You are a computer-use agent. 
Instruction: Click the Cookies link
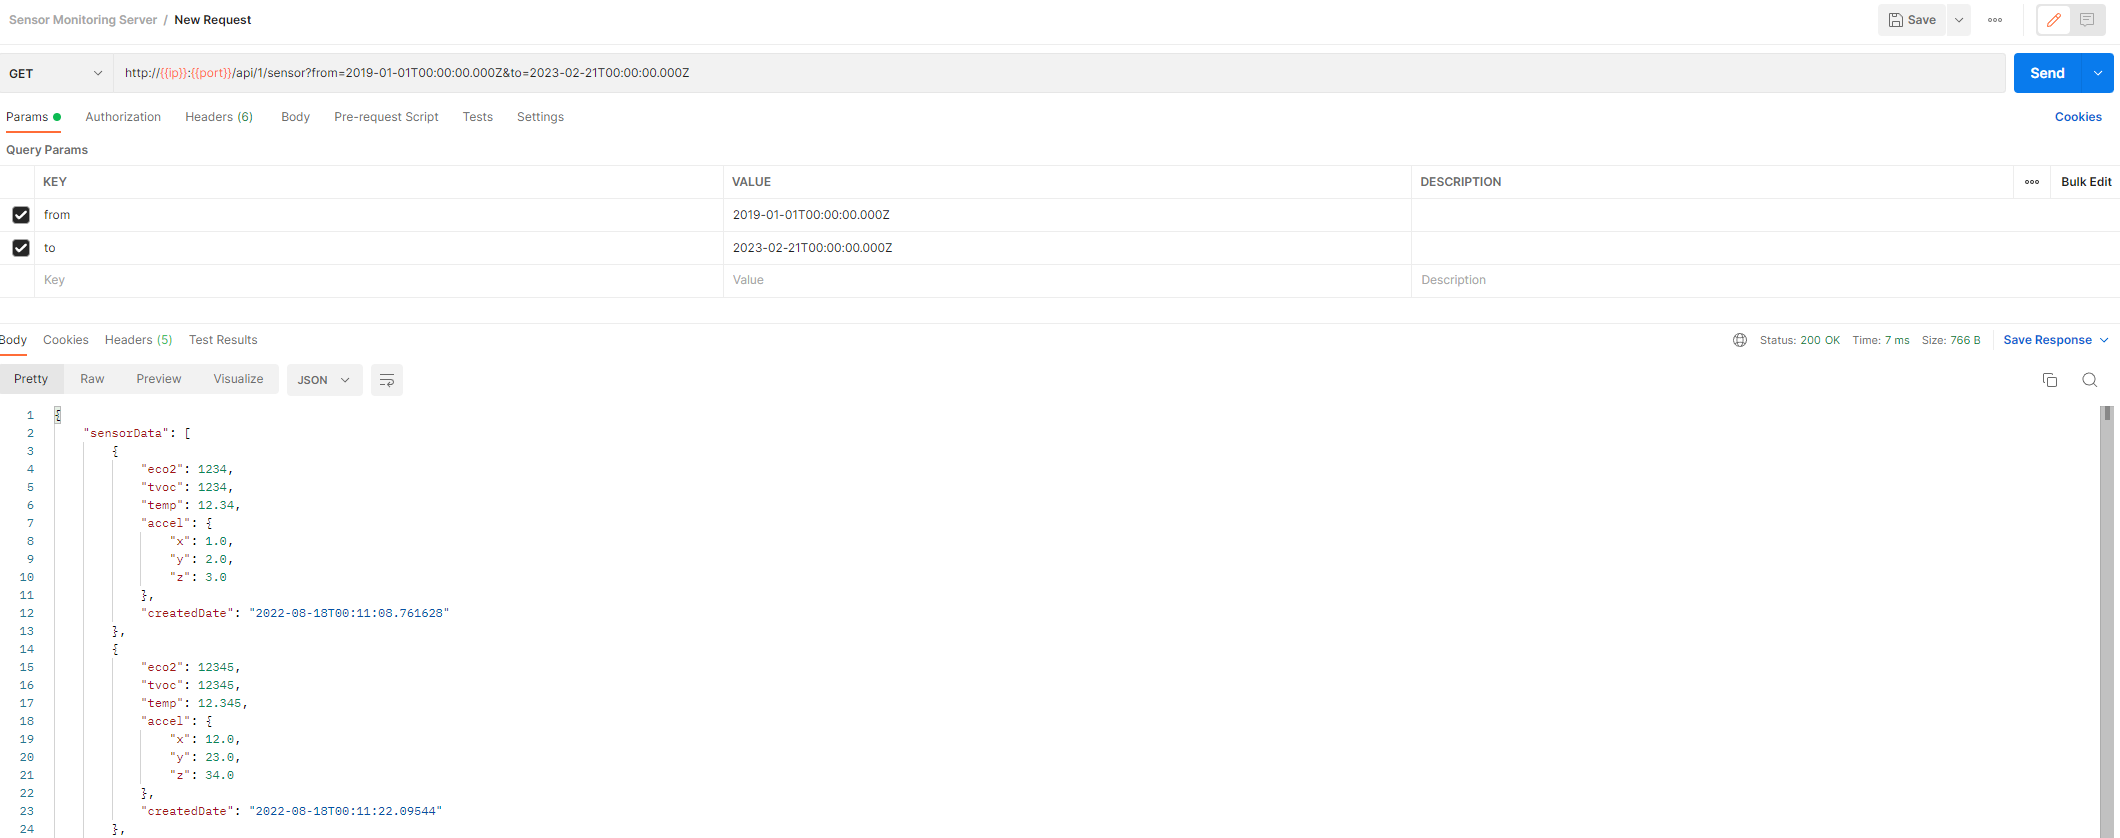point(2078,117)
